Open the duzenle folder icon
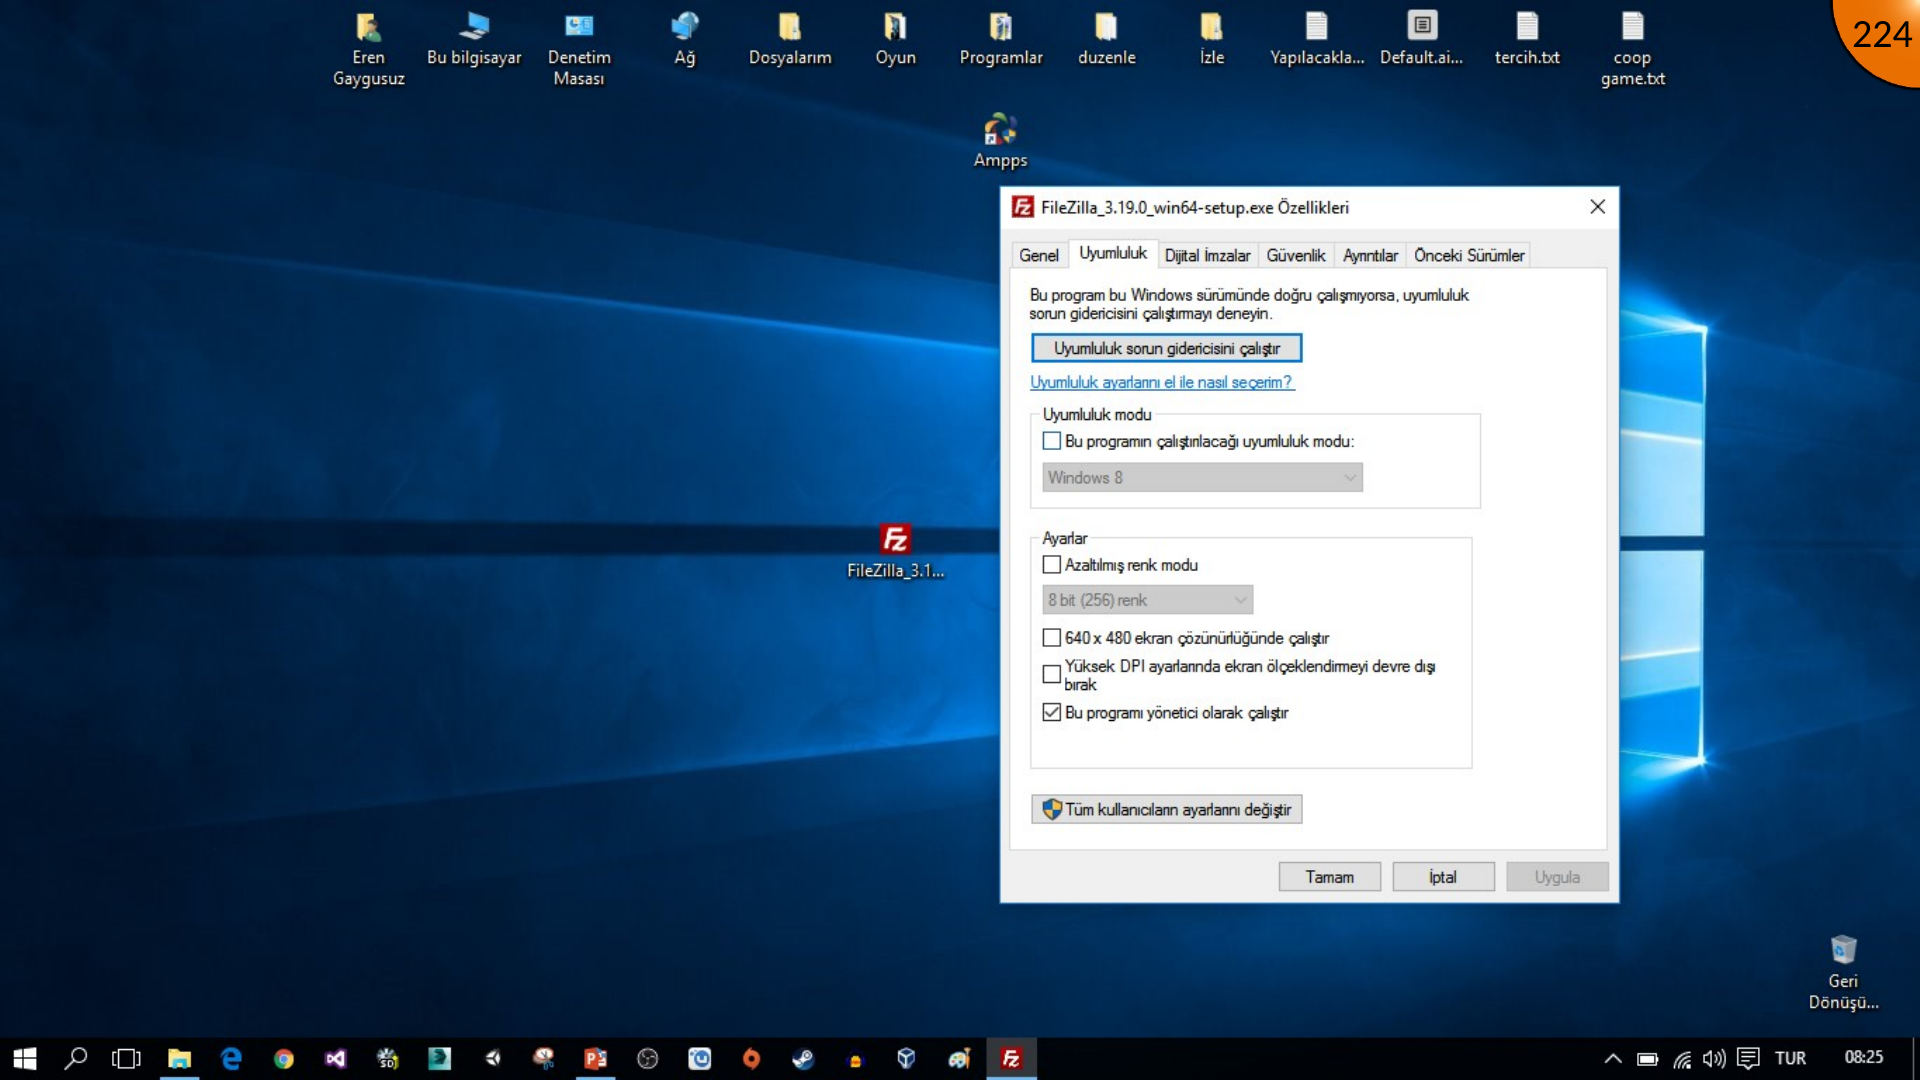 point(1106,40)
